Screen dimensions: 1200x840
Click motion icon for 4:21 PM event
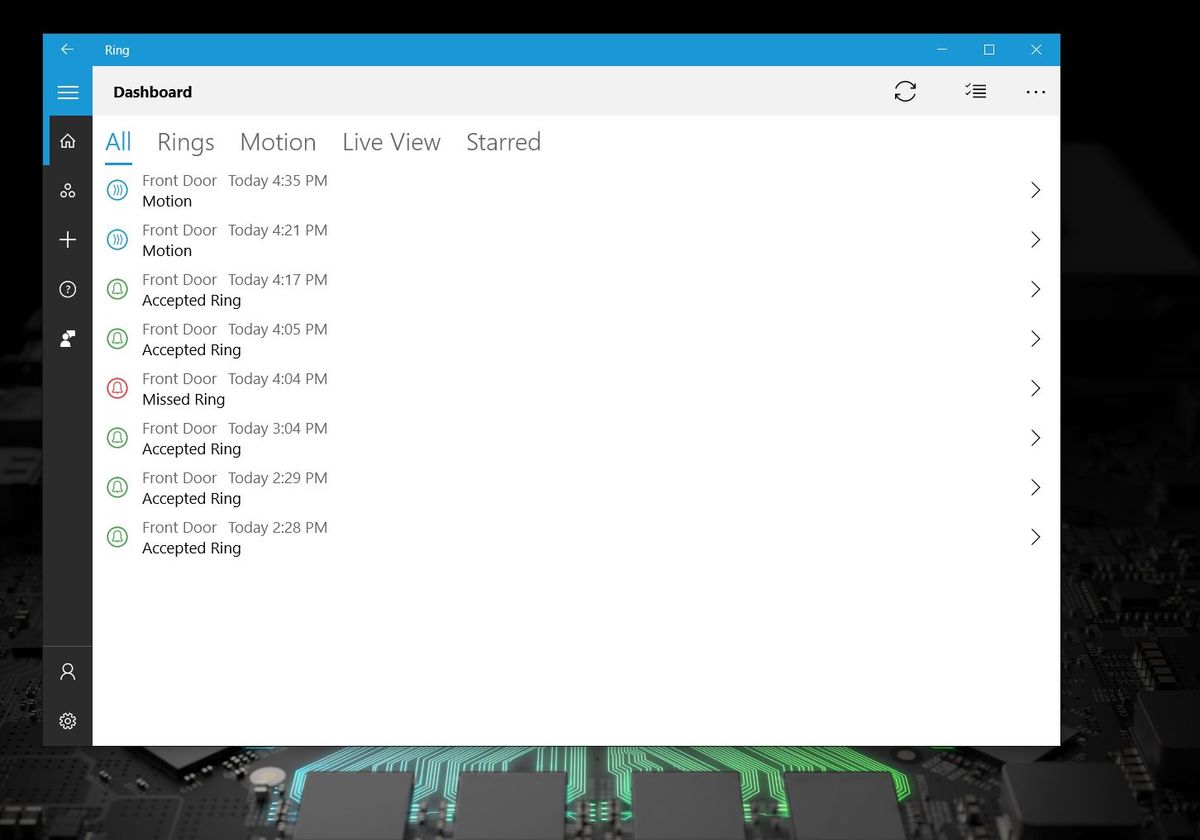pos(118,240)
